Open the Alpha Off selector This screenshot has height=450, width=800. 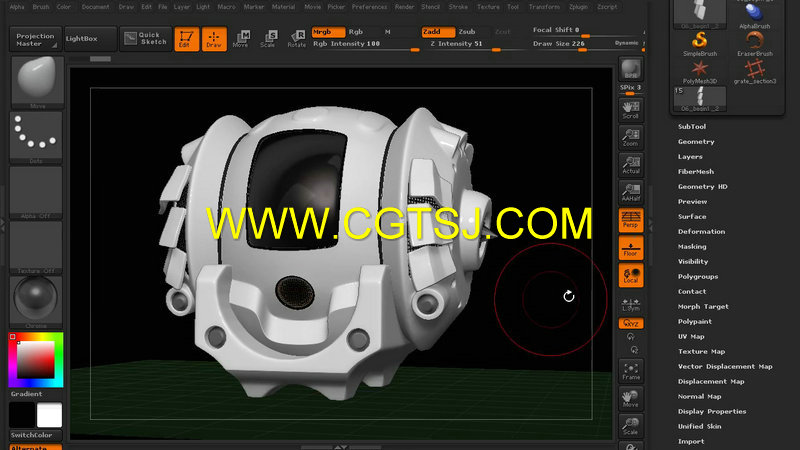pyautogui.click(x=36, y=192)
